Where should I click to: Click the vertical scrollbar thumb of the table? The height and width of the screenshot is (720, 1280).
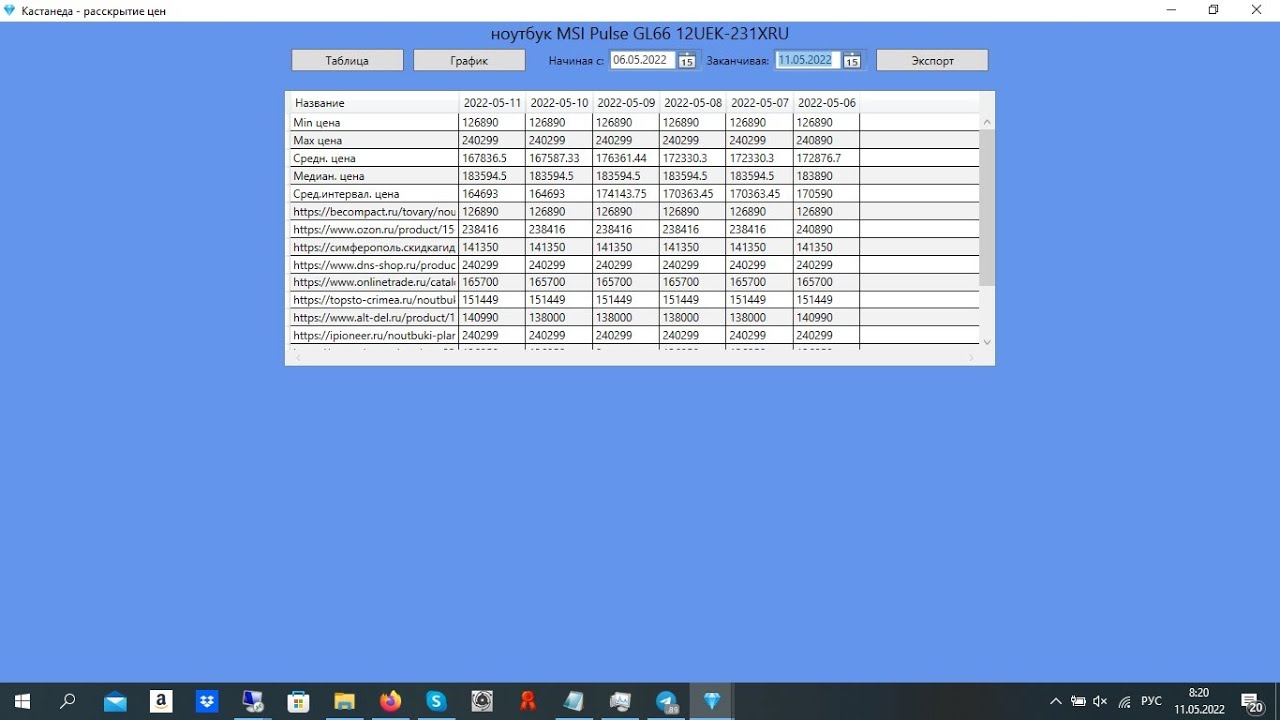pyautogui.click(x=987, y=208)
